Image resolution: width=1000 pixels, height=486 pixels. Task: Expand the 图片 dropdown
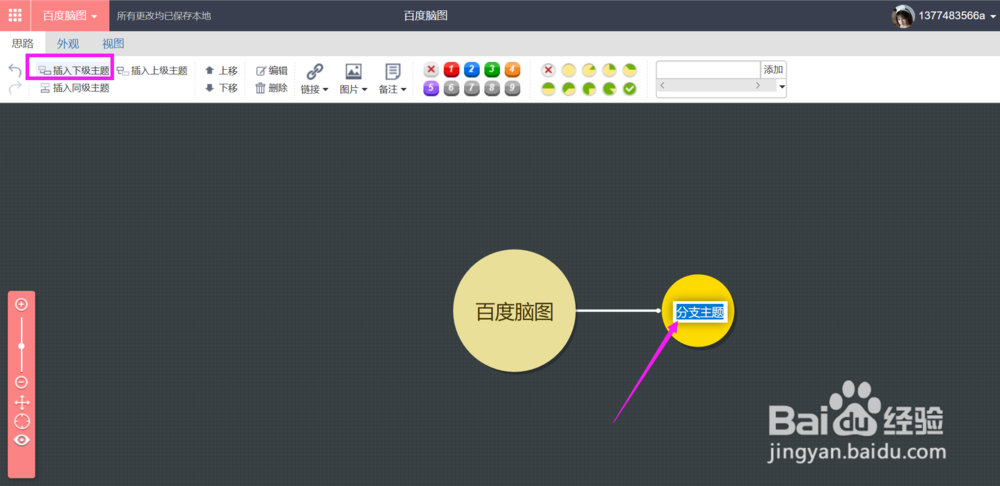point(353,90)
